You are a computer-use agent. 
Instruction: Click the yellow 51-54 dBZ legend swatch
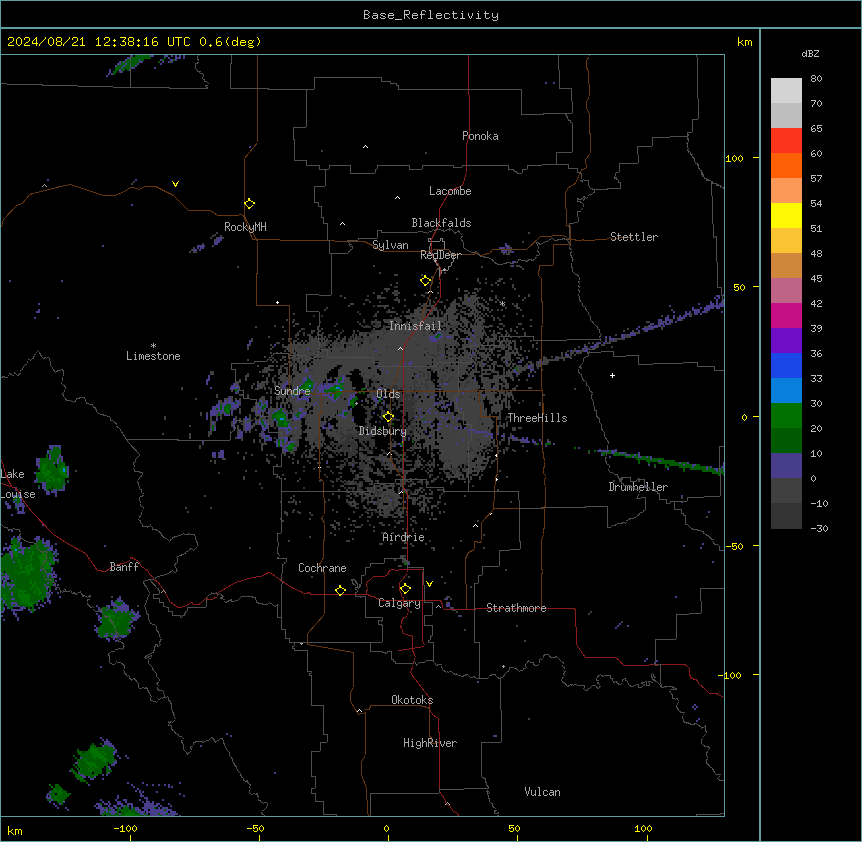pyautogui.click(x=786, y=215)
